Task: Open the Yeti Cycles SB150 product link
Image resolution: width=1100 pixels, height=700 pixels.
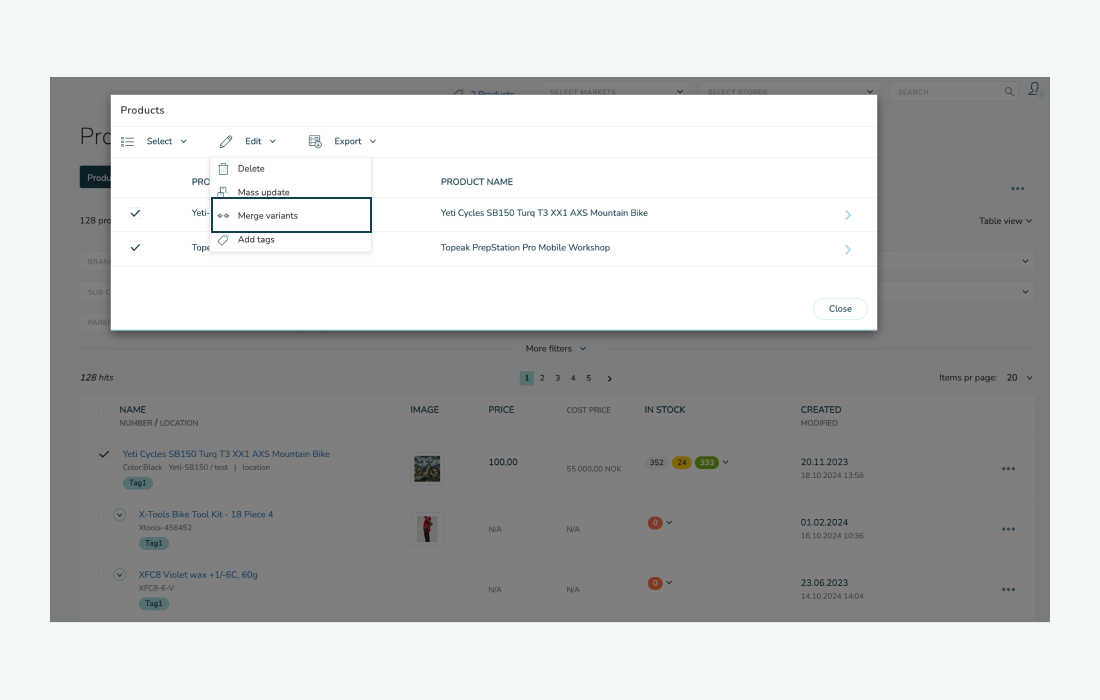Action: pyautogui.click(x=228, y=453)
